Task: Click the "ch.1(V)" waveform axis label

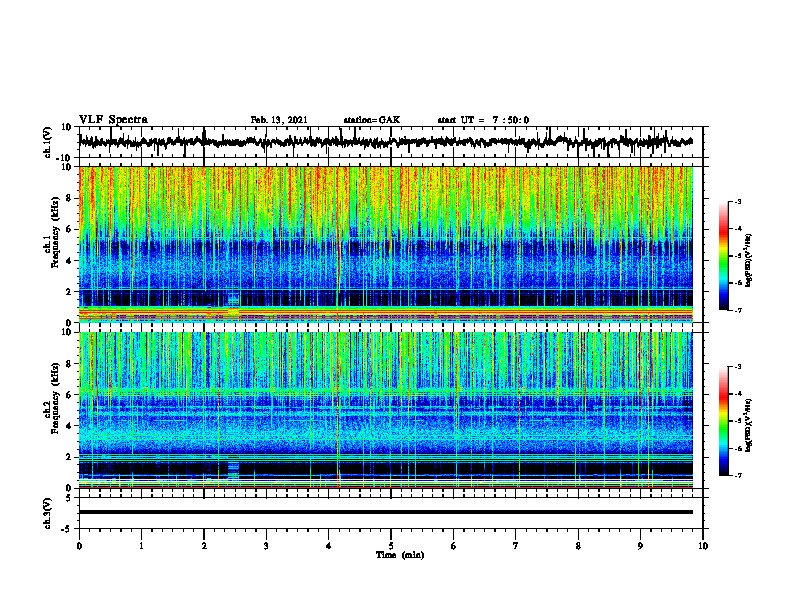Action: (x=48, y=142)
